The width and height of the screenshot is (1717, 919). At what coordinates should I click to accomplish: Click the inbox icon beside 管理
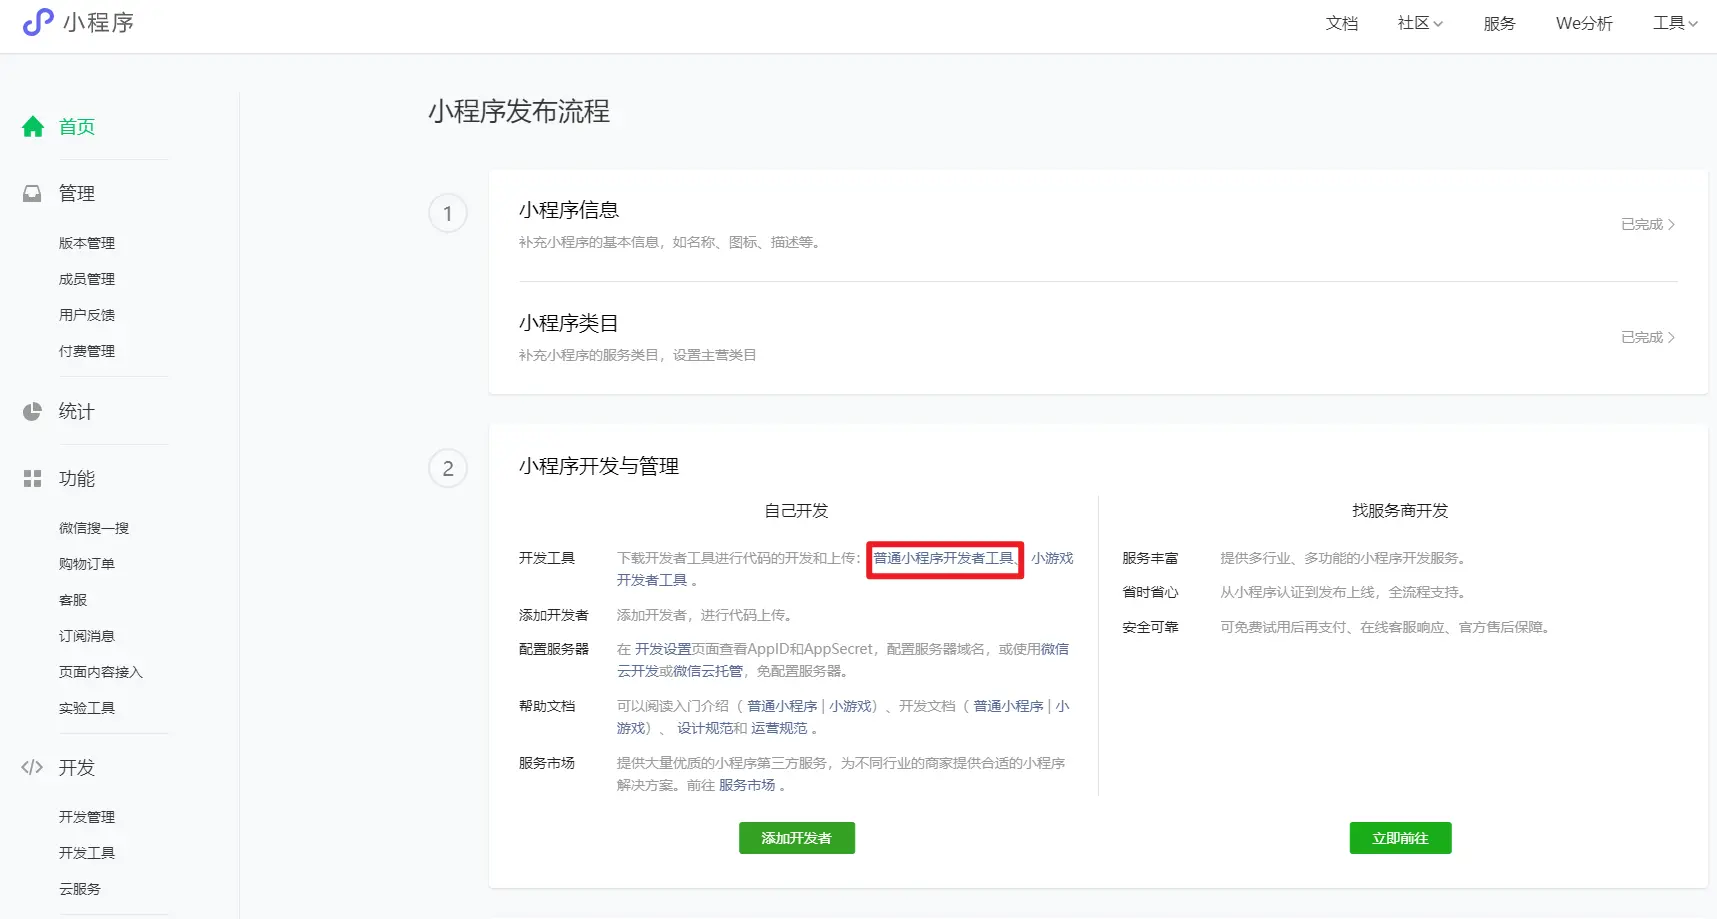[33, 194]
